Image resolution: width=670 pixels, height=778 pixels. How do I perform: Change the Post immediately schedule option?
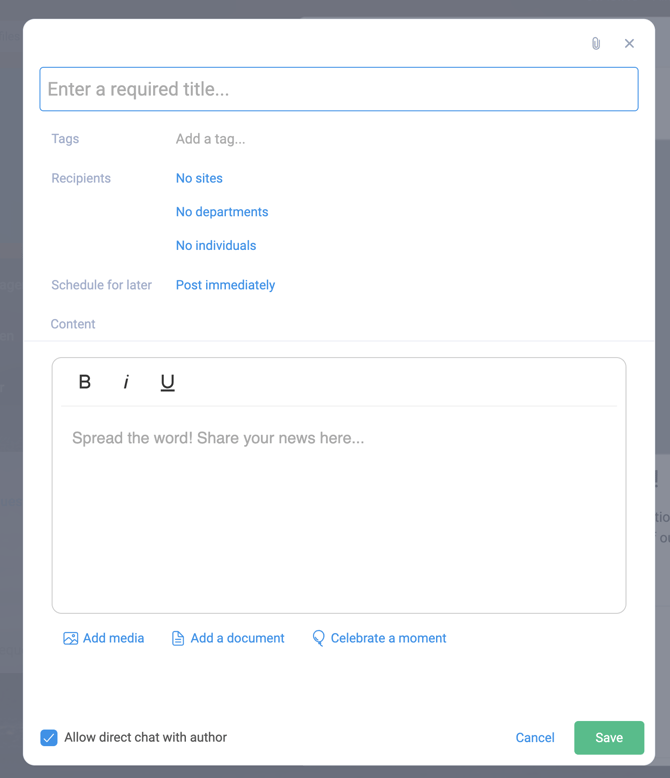[x=225, y=285]
